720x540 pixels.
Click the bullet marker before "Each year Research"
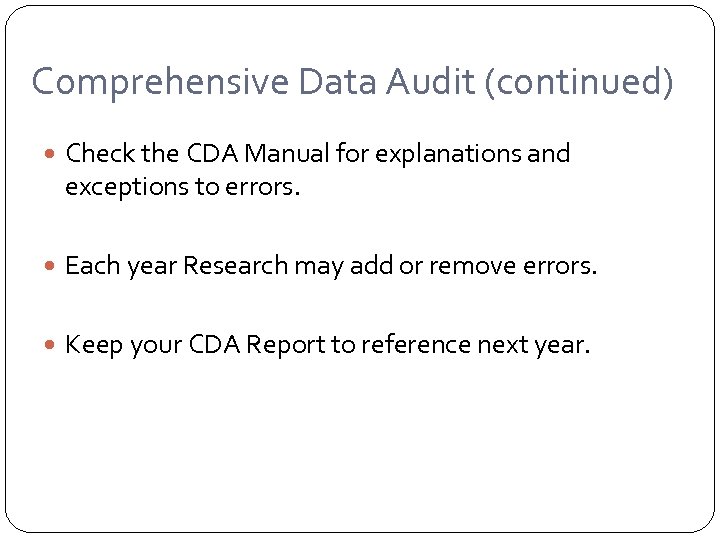pos(53,266)
